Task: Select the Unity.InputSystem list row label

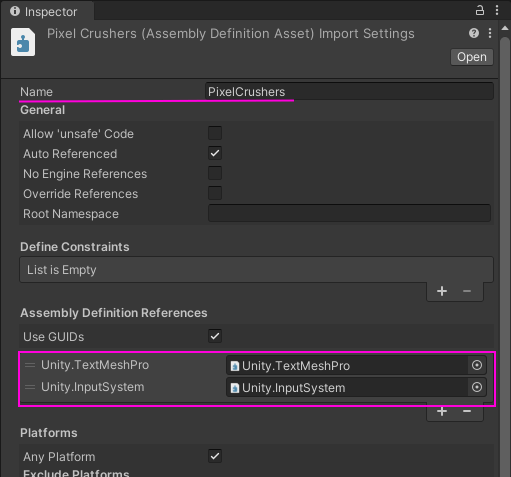Action: (x=93, y=387)
